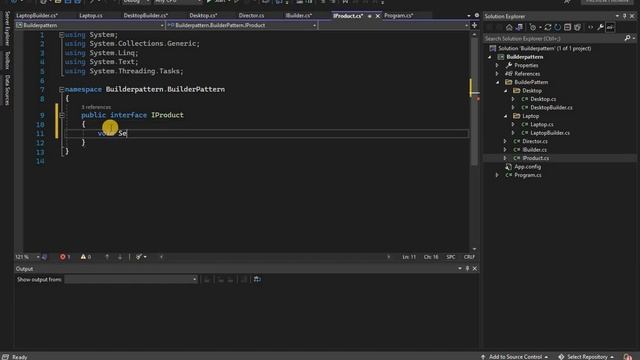Close the Output panel

(x=475, y=269)
